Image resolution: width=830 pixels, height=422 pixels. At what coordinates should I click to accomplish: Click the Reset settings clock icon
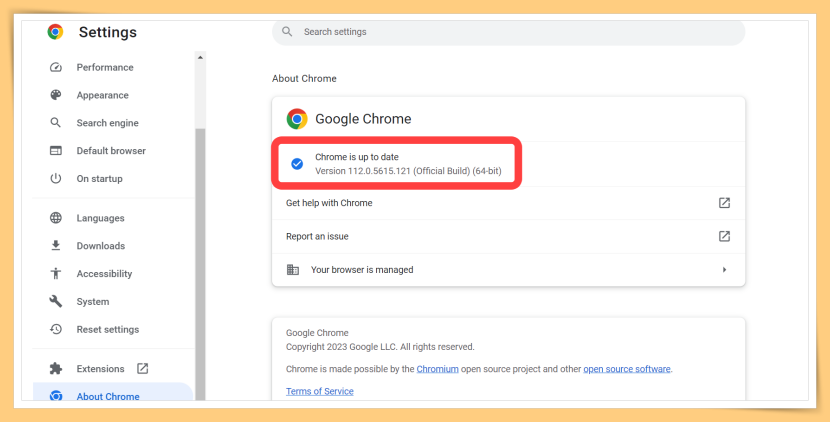(56, 329)
